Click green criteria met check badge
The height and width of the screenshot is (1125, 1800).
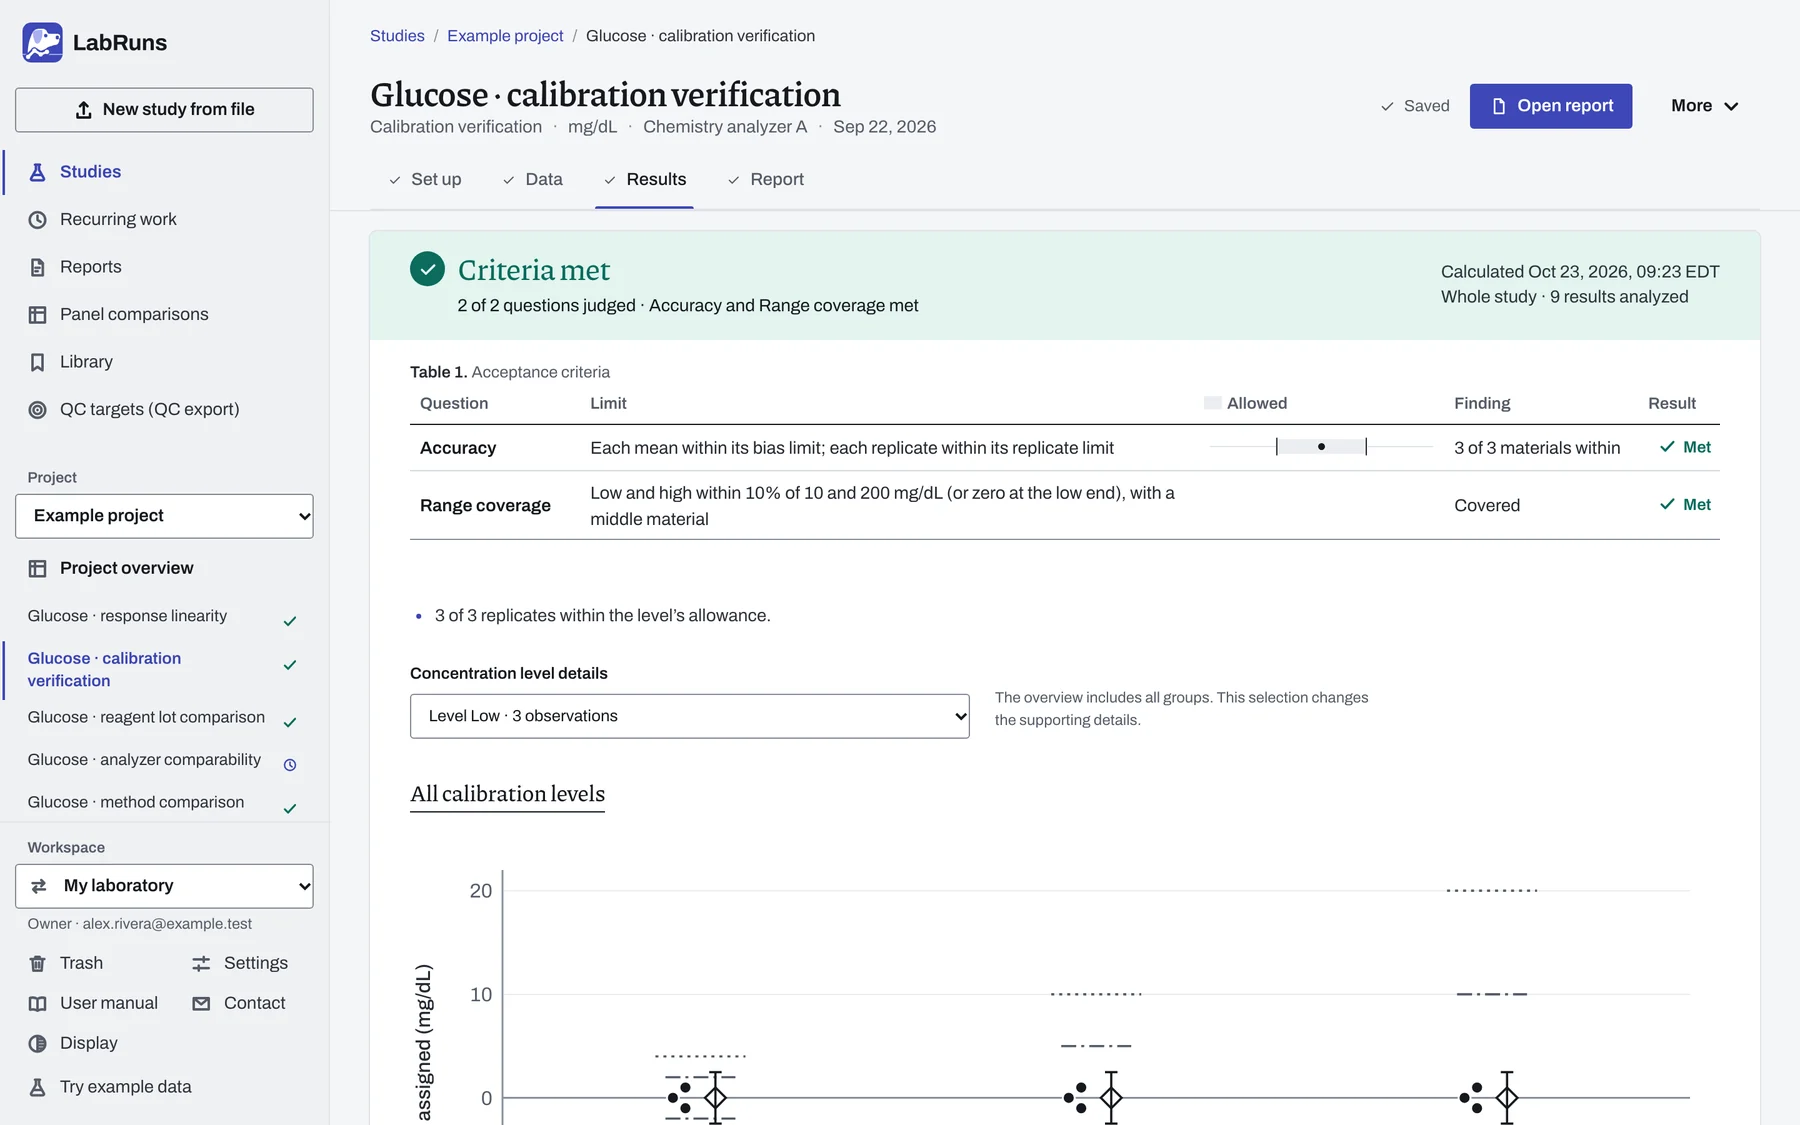(x=427, y=269)
